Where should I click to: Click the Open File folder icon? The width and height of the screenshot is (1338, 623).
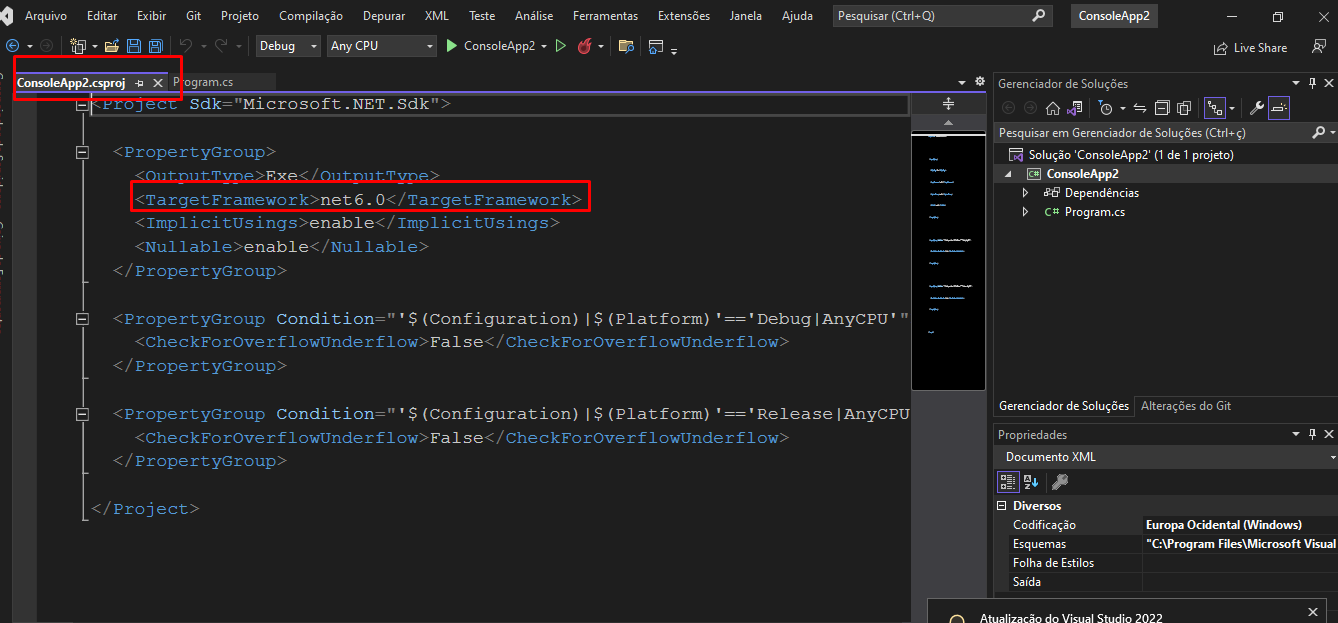(112, 46)
